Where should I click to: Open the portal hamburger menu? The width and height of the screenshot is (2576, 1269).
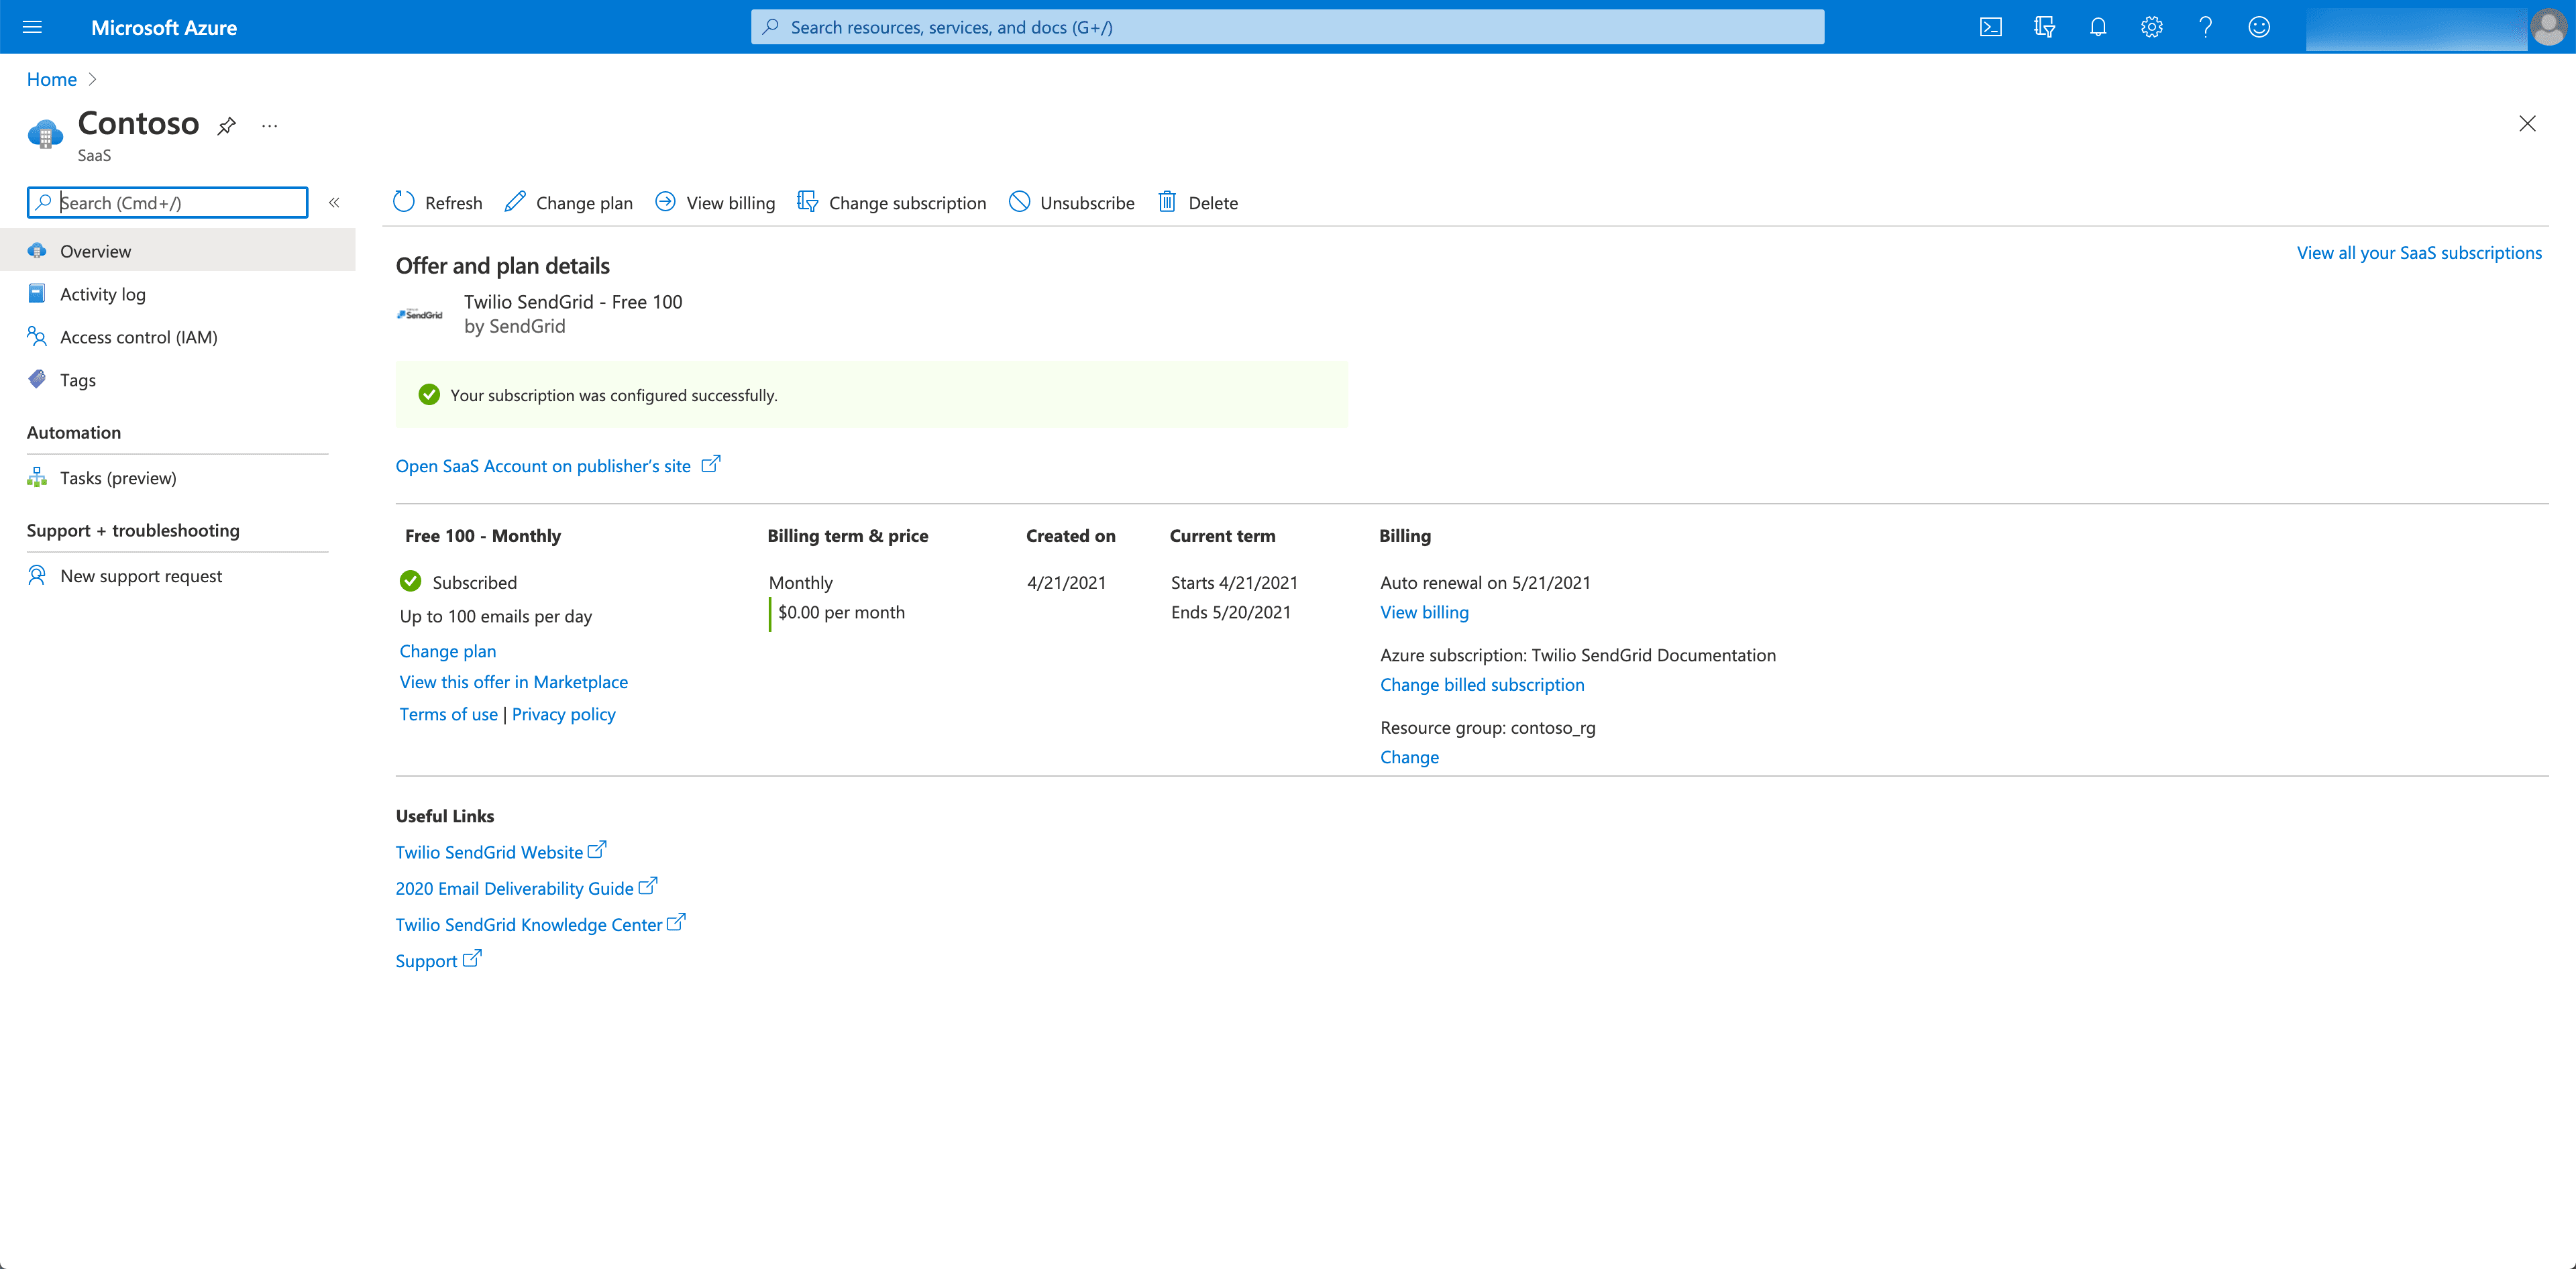click(x=32, y=27)
